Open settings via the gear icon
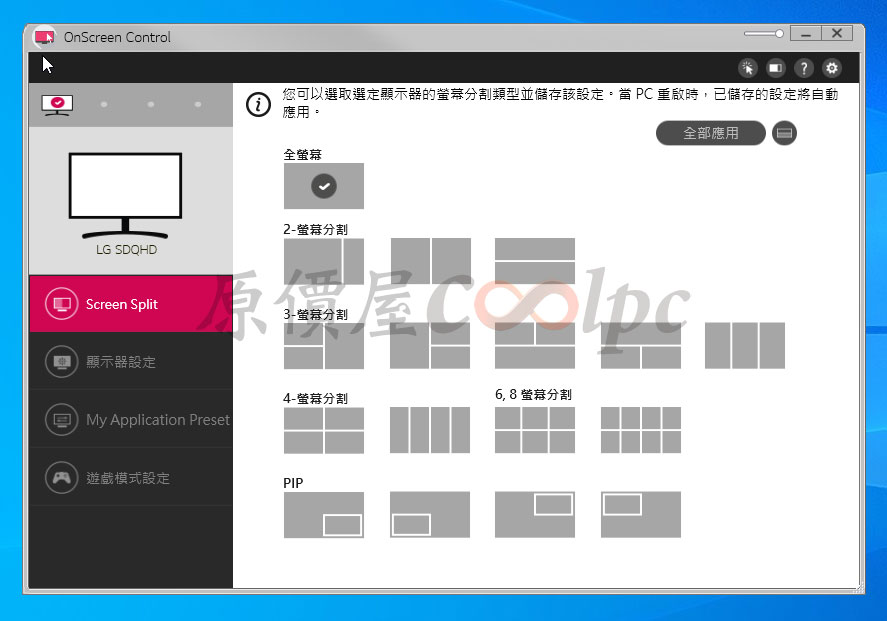 (x=832, y=68)
